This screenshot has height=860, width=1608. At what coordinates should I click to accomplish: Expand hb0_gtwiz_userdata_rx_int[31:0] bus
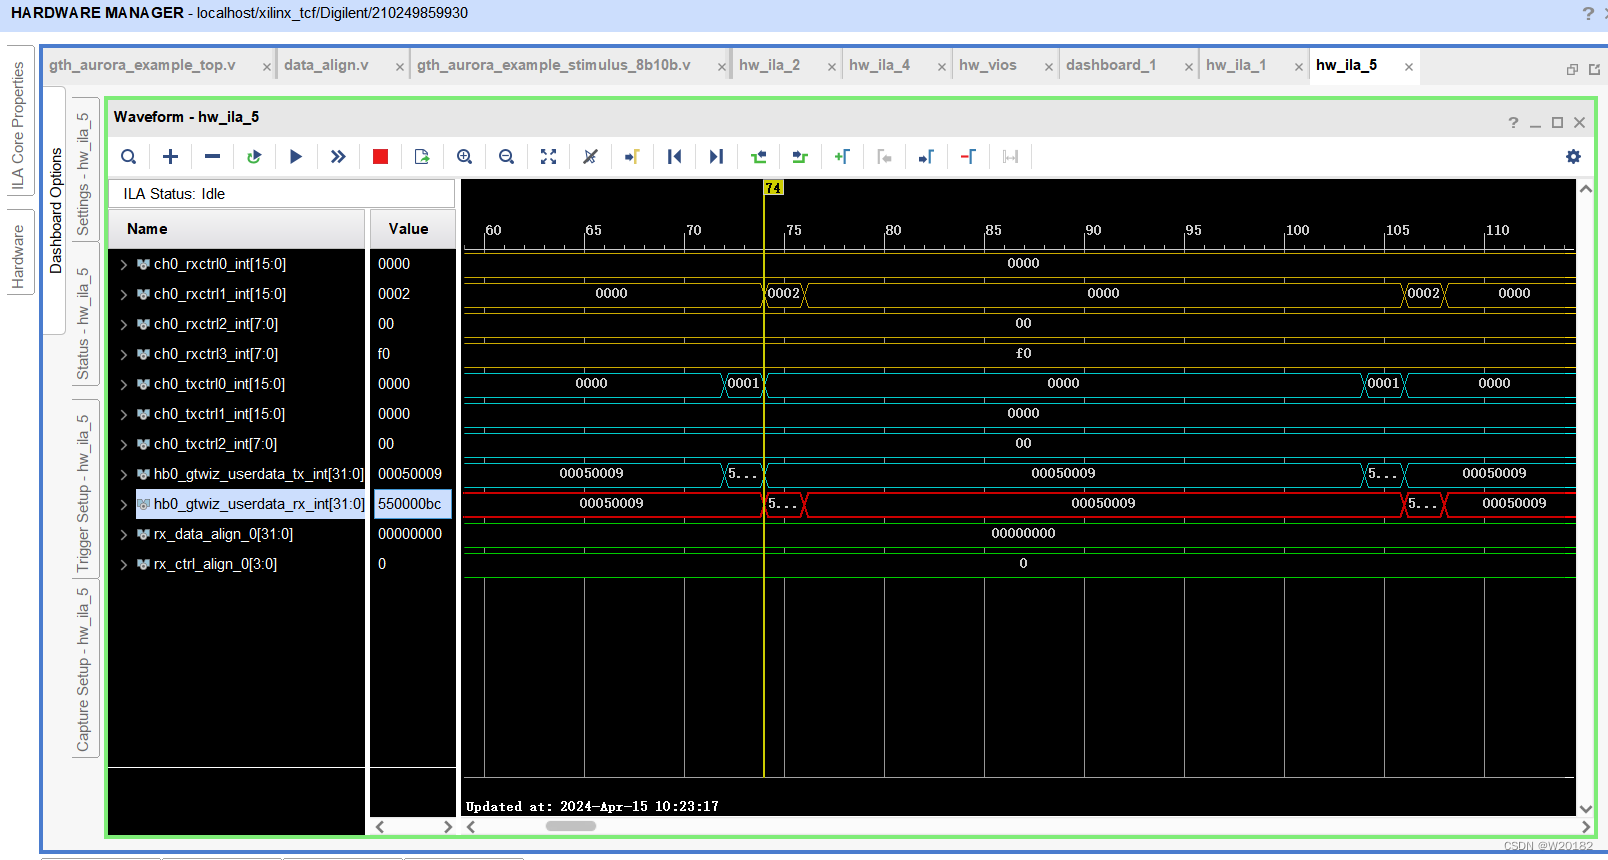pos(124,505)
